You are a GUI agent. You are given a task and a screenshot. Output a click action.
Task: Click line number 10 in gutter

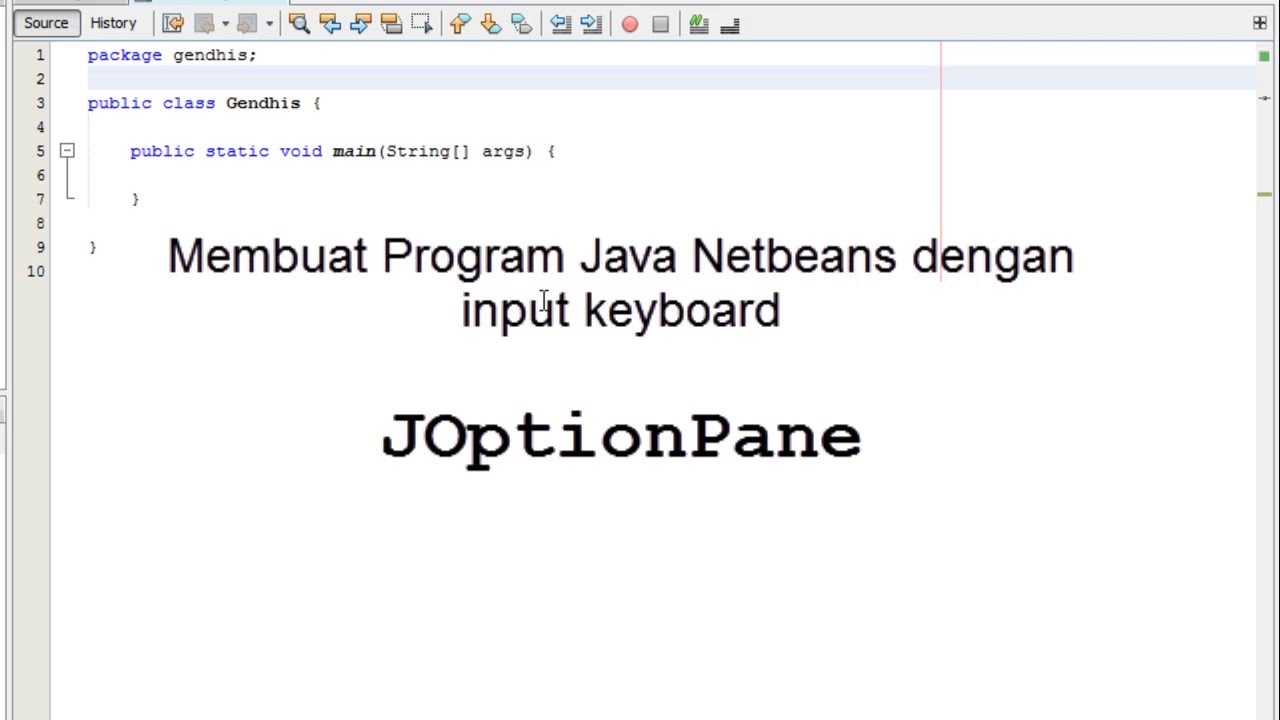(x=36, y=271)
